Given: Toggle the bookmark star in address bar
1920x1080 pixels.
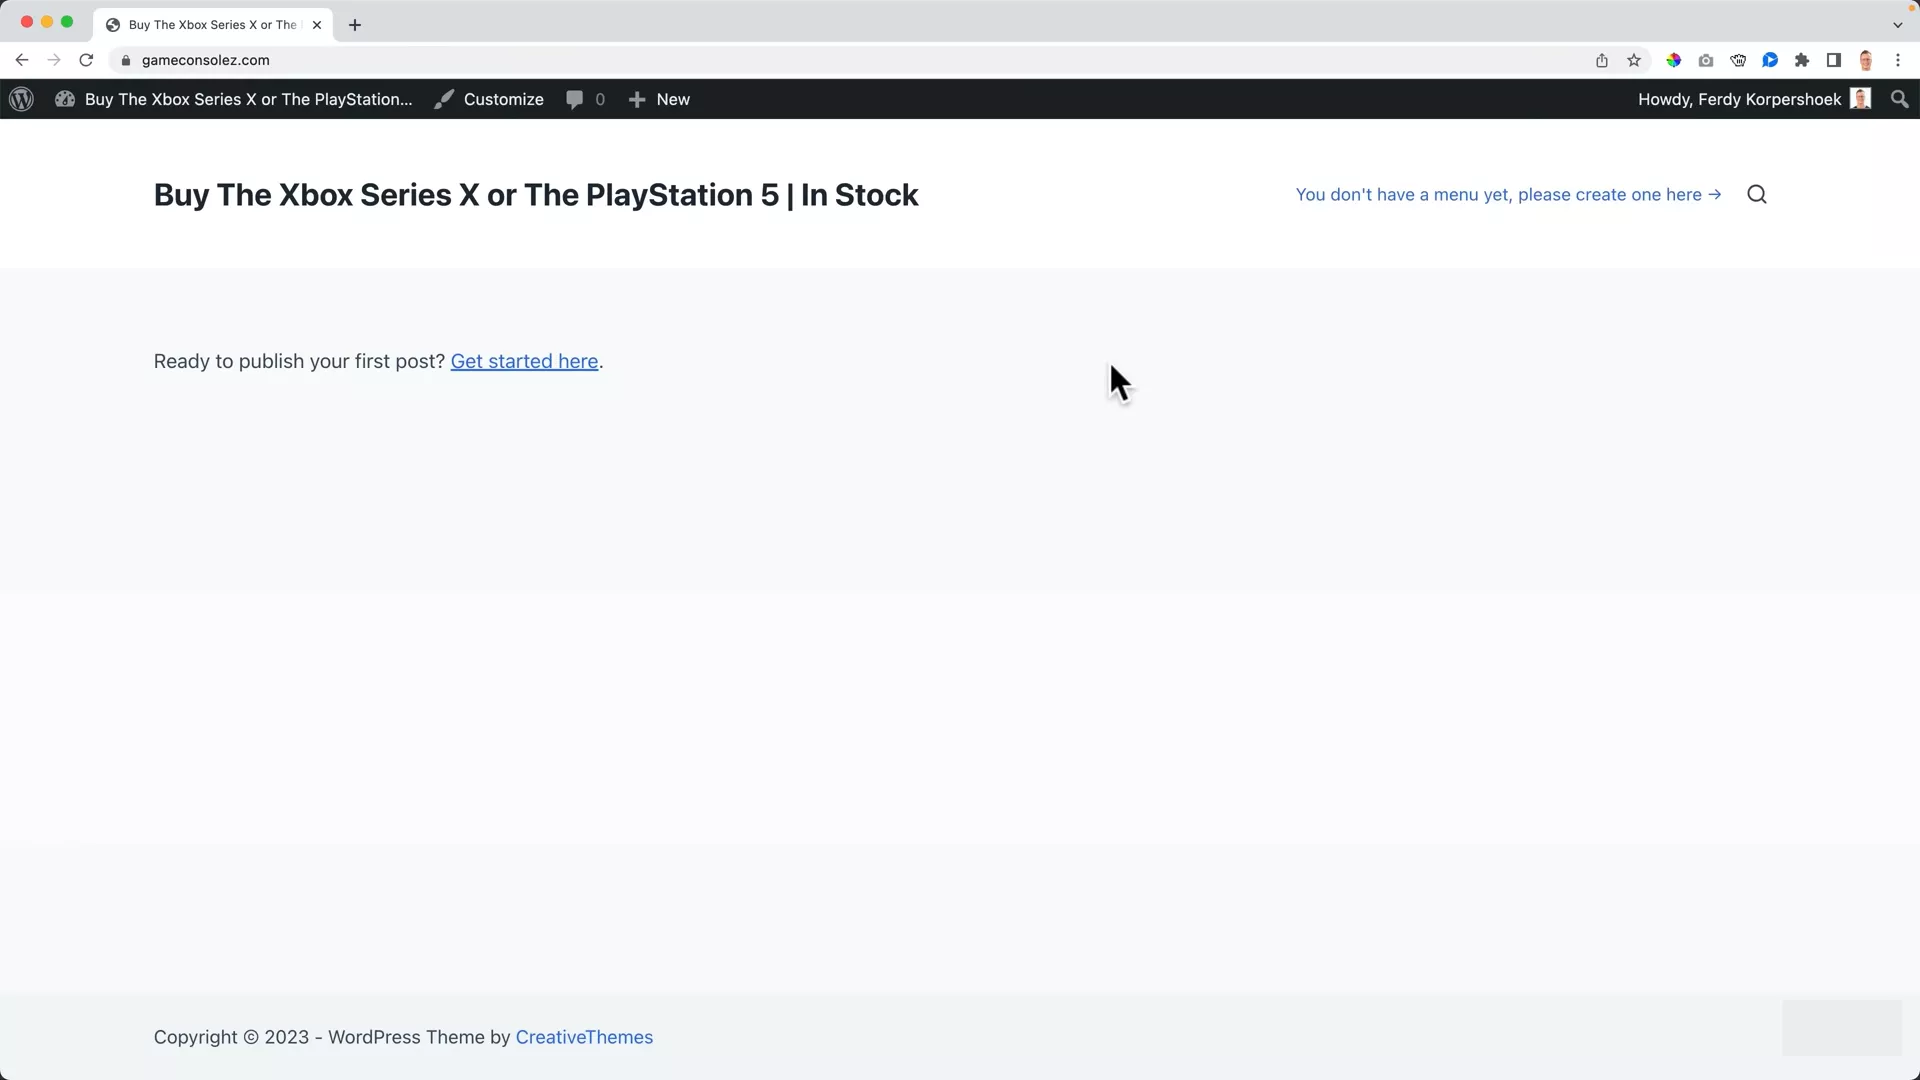Looking at the screenshot, I should tap(1634, 60).
